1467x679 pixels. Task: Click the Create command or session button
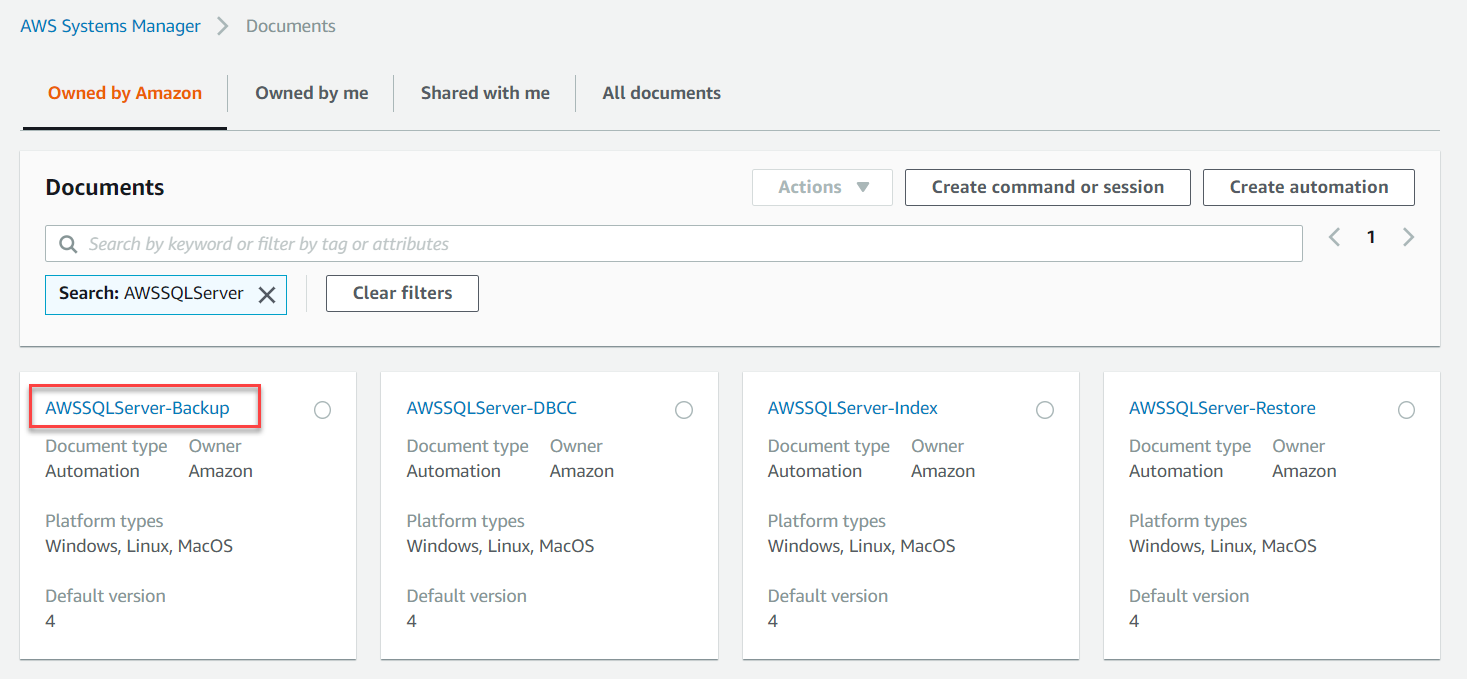(1047, 187)
